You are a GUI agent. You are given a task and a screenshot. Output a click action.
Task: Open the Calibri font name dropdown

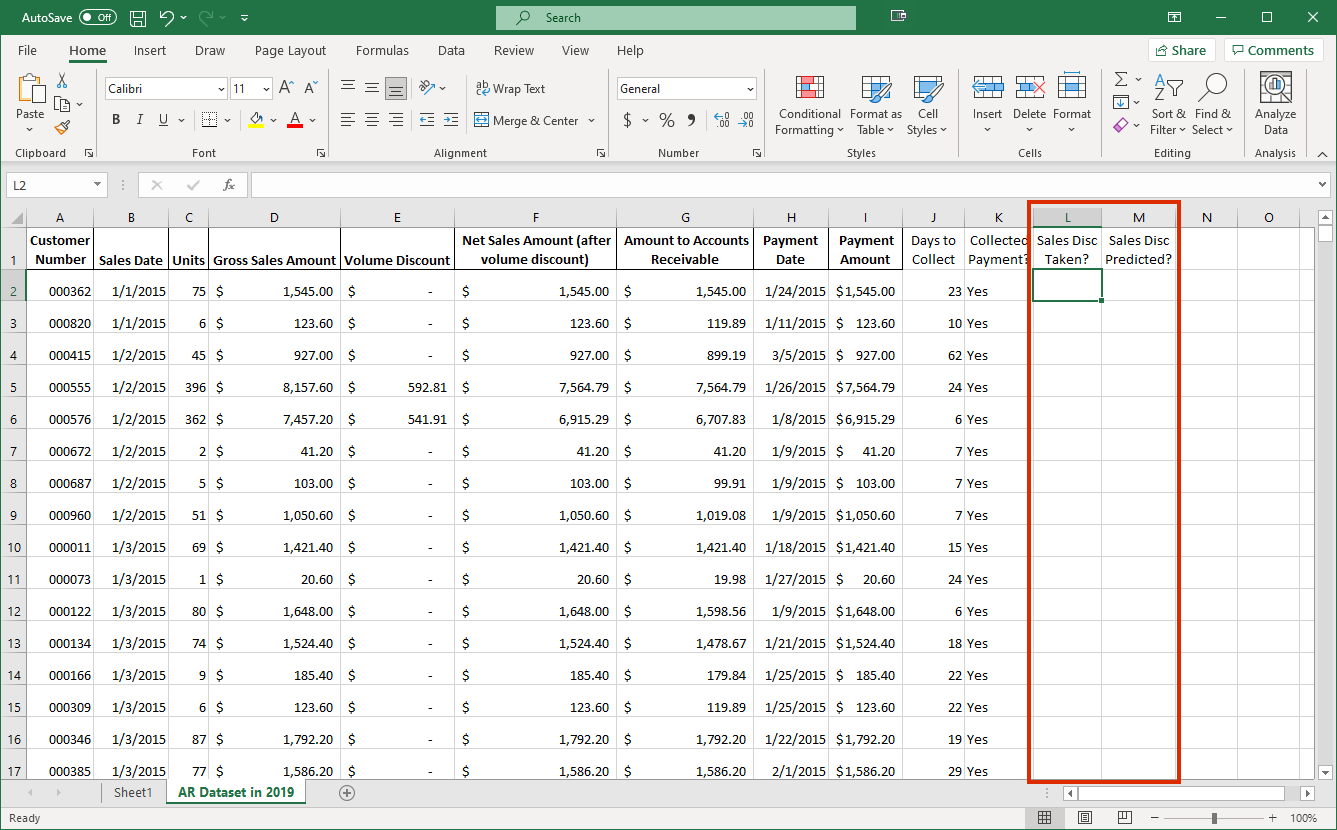tap(221, 89)
